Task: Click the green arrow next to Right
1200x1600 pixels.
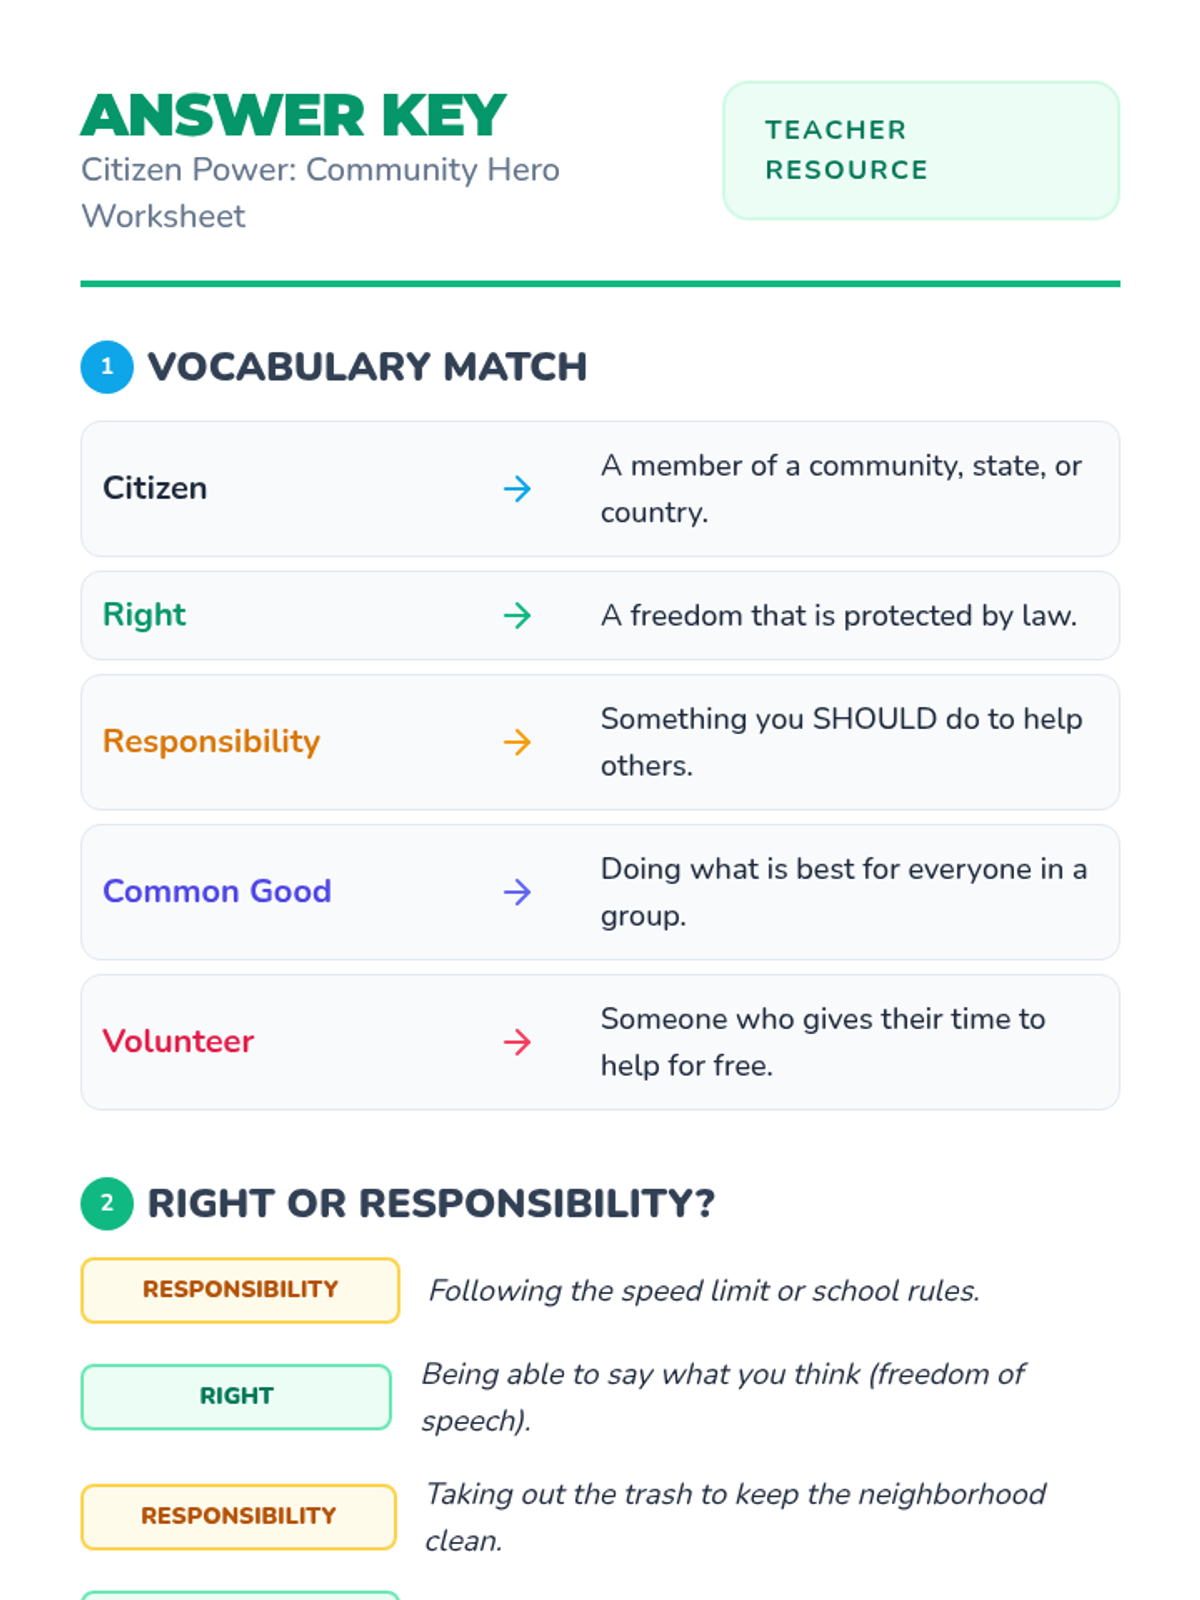Action: tap(517, 615)
